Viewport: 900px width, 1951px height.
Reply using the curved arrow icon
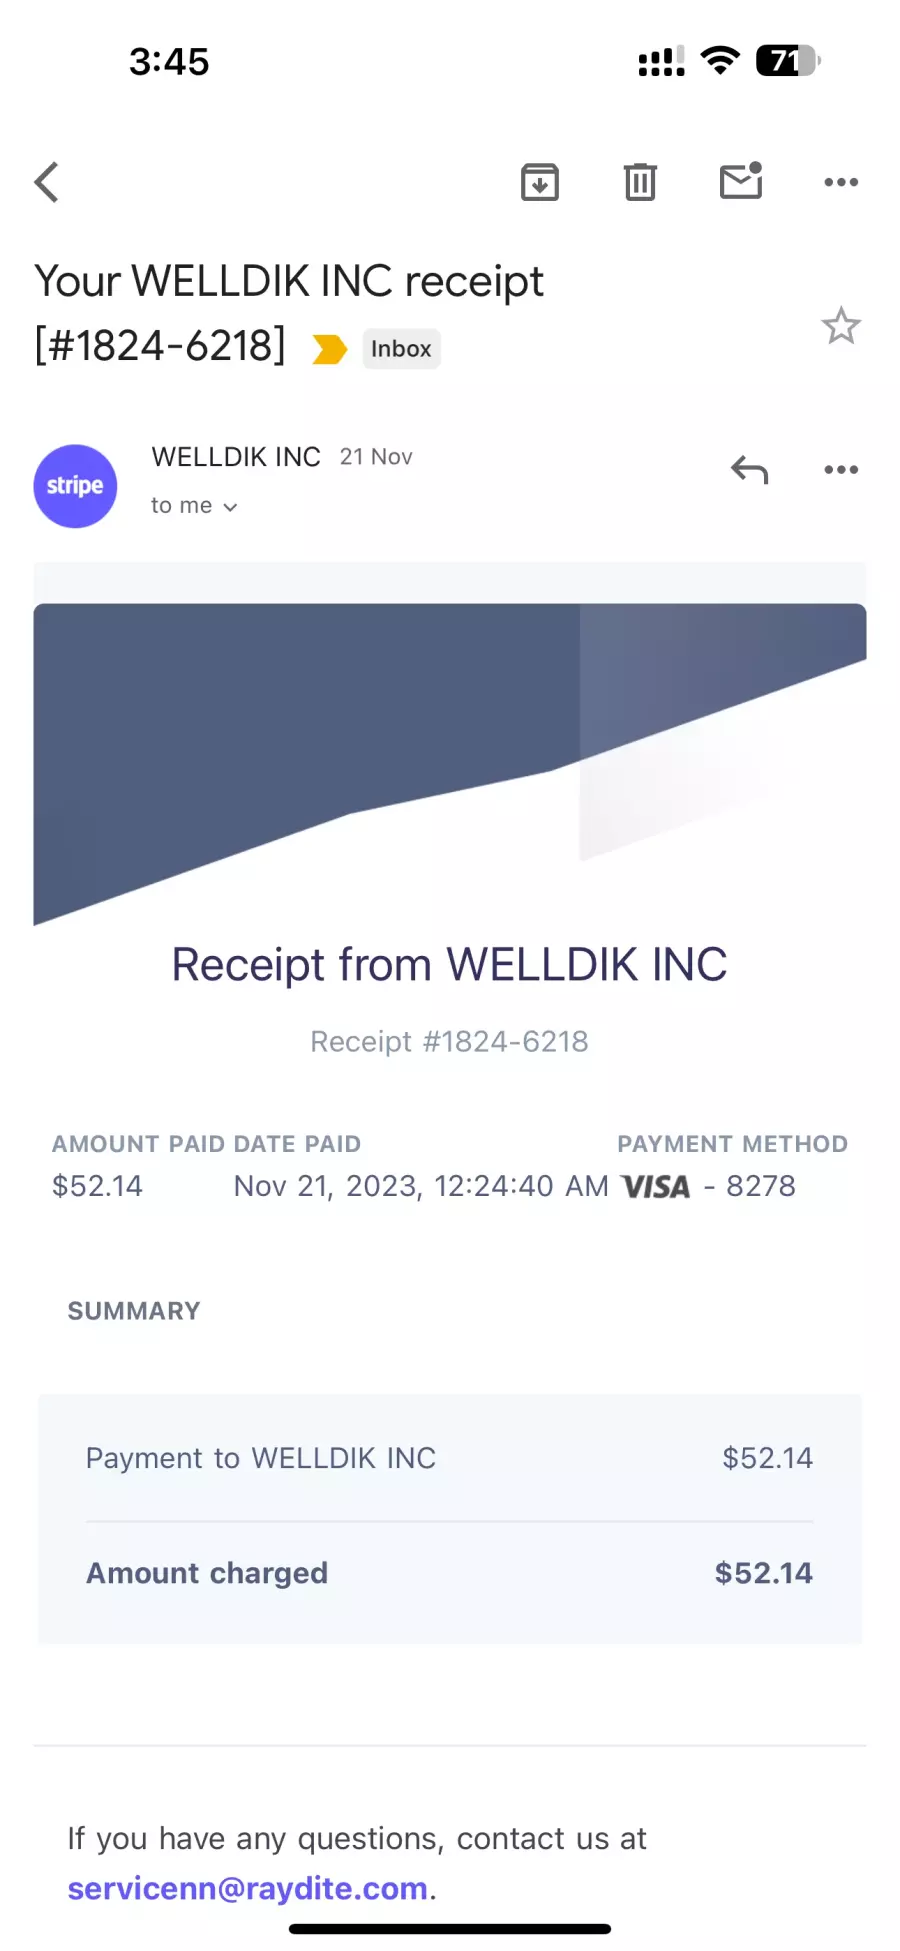749,469
